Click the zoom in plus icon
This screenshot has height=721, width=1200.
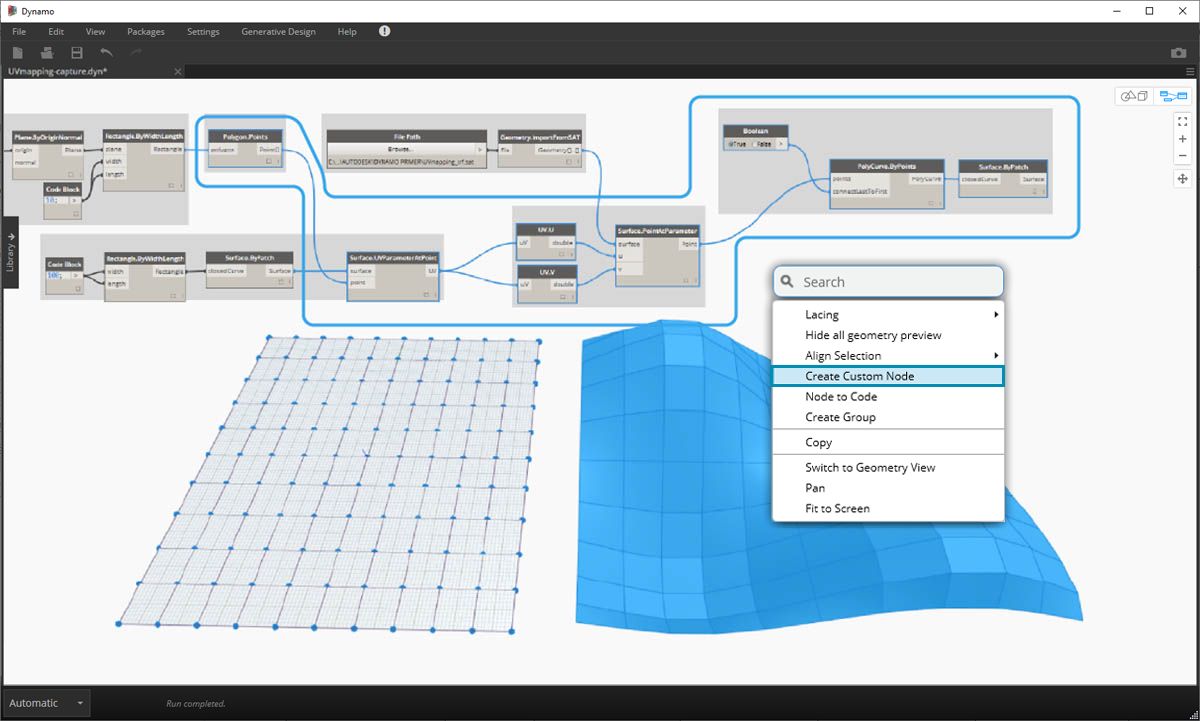click(1182, 139)
